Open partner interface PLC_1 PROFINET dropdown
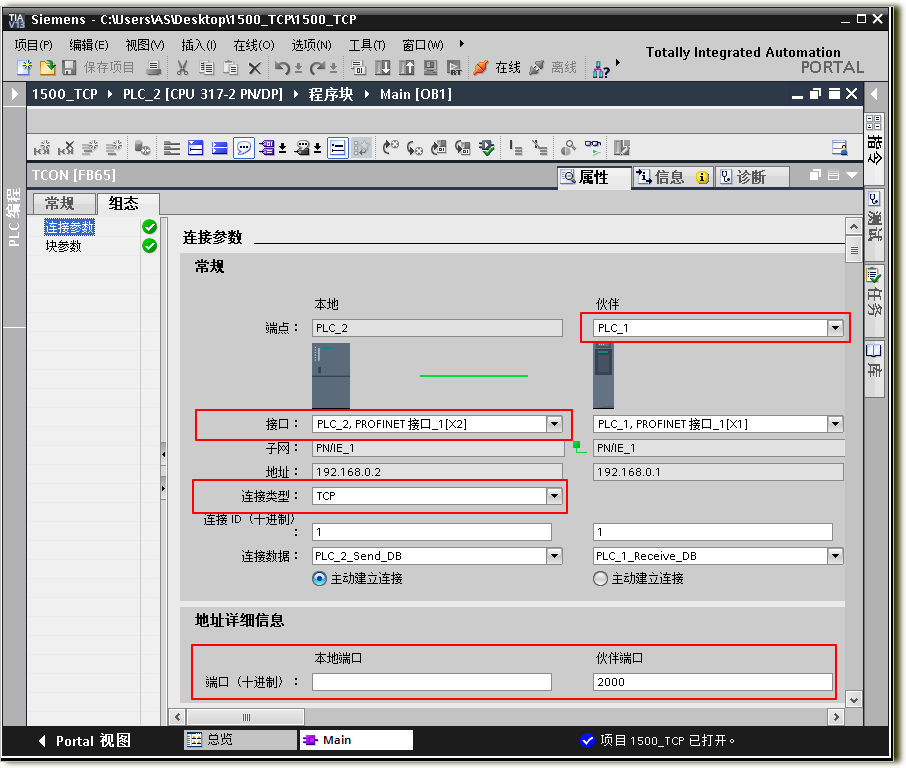This screenshot has width=906, height=768. pyautogui.click(x=836, y=424)
